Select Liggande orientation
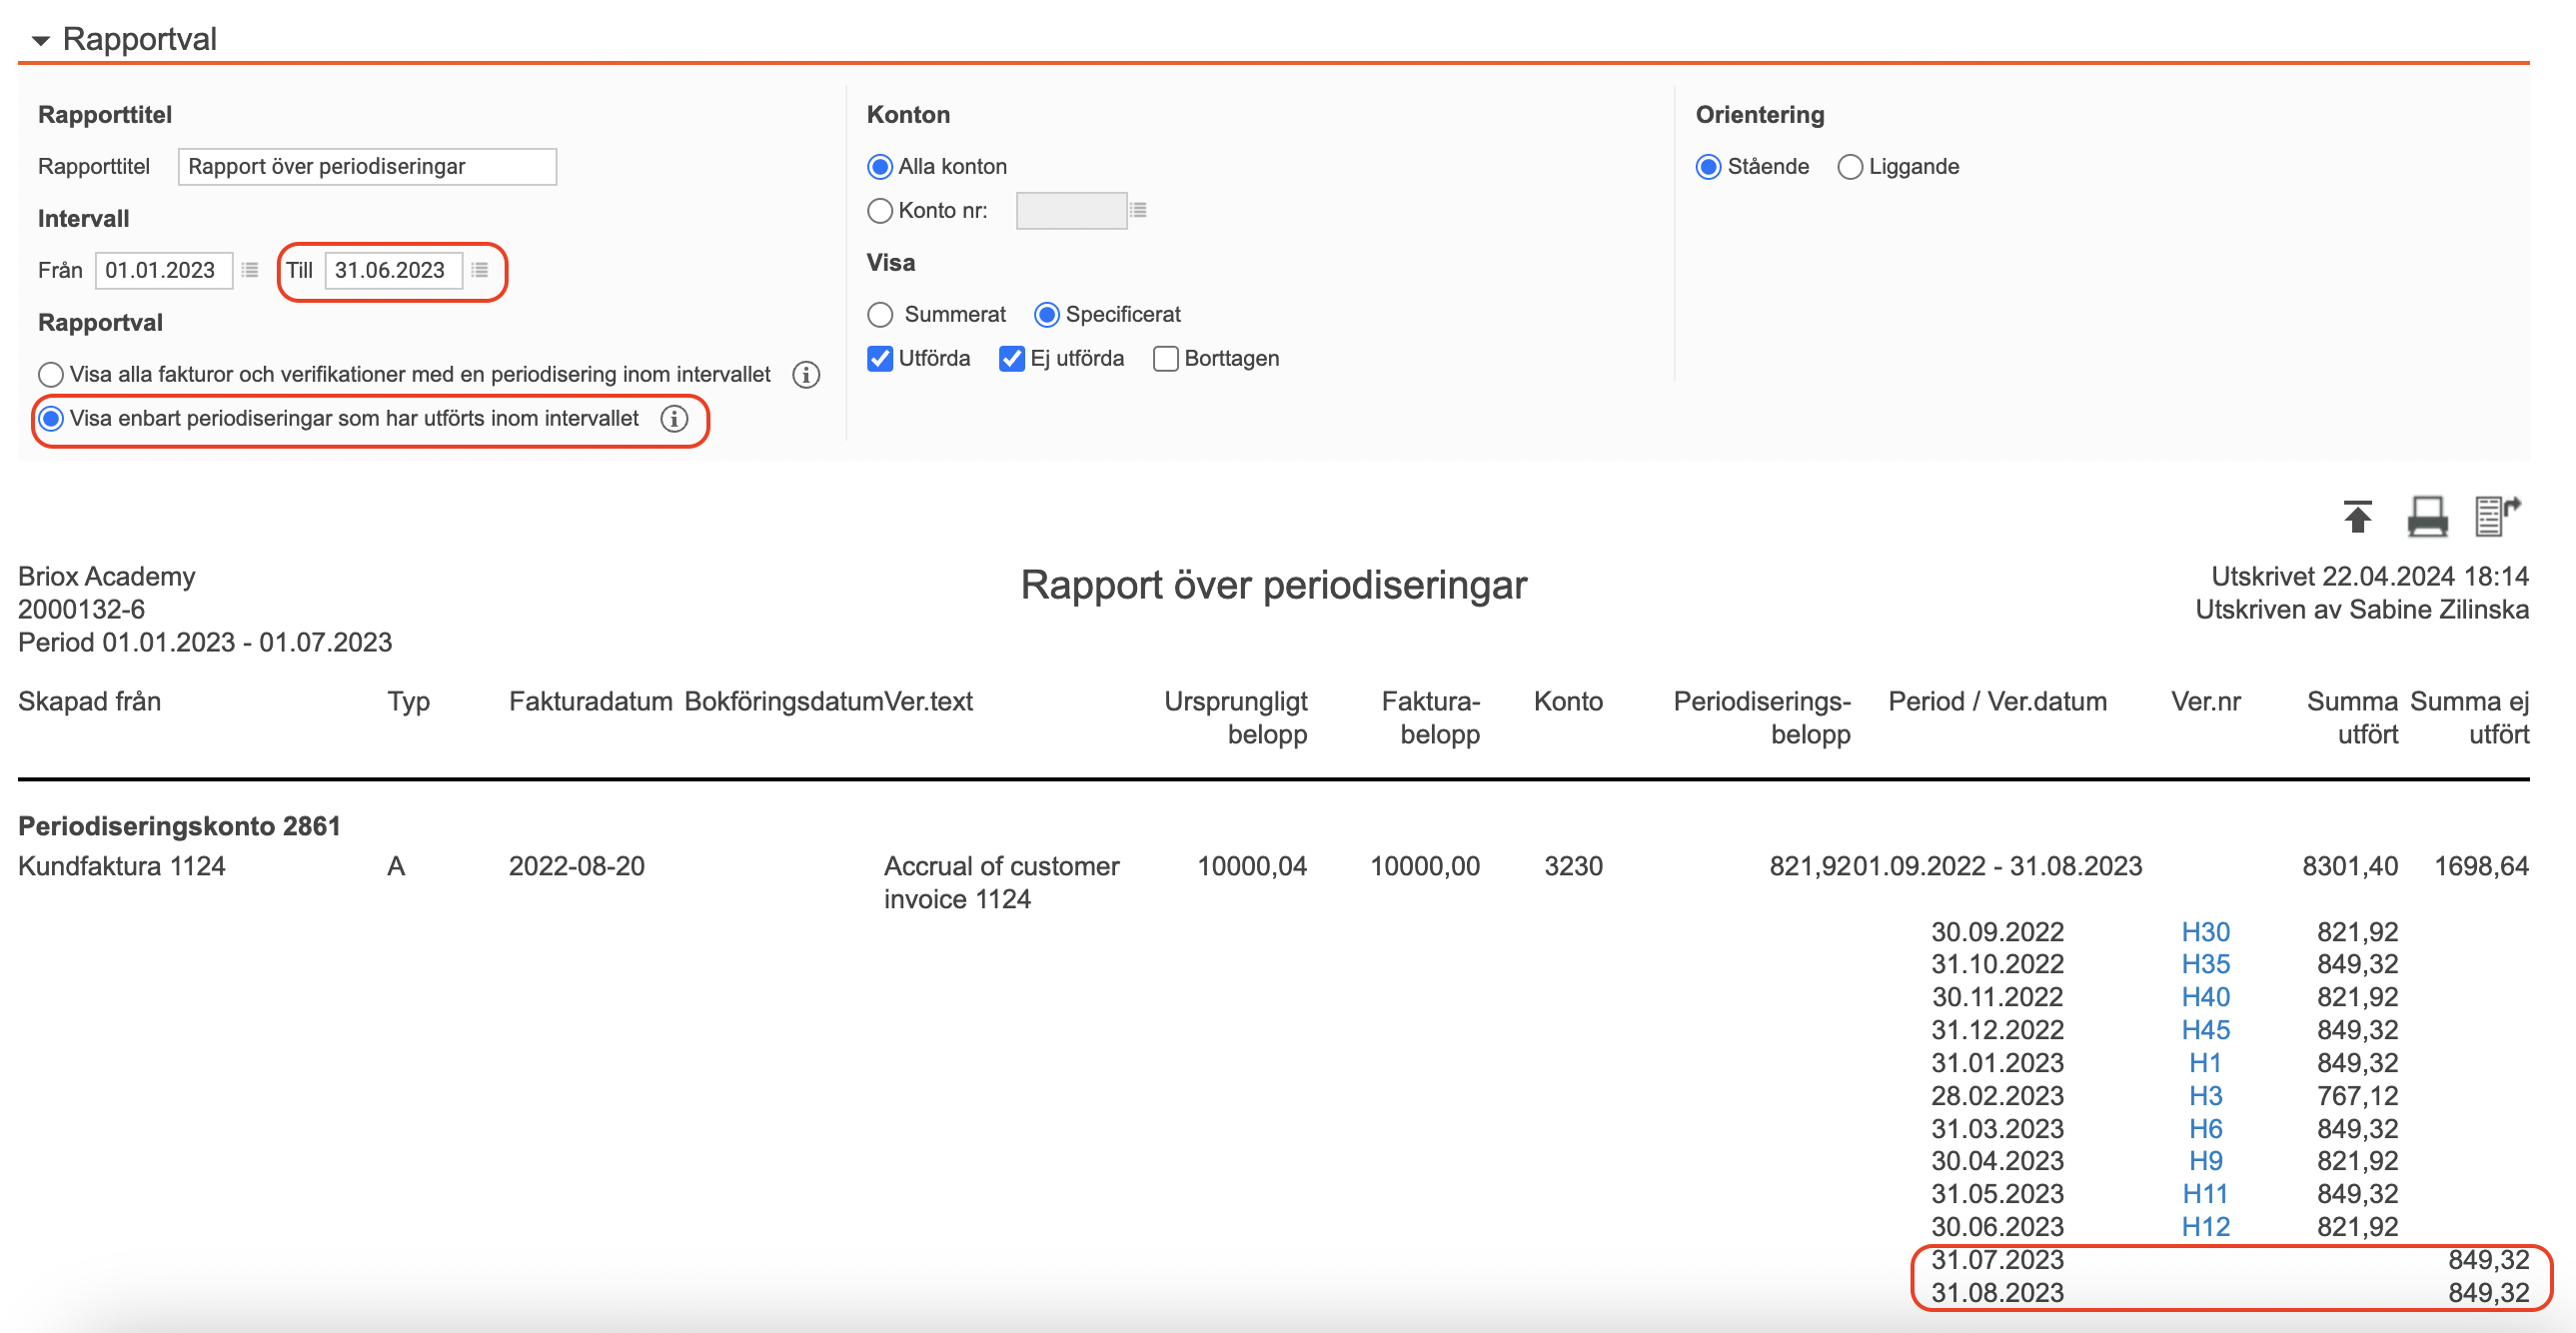2576x1333 pixels. click(1849, 167)
